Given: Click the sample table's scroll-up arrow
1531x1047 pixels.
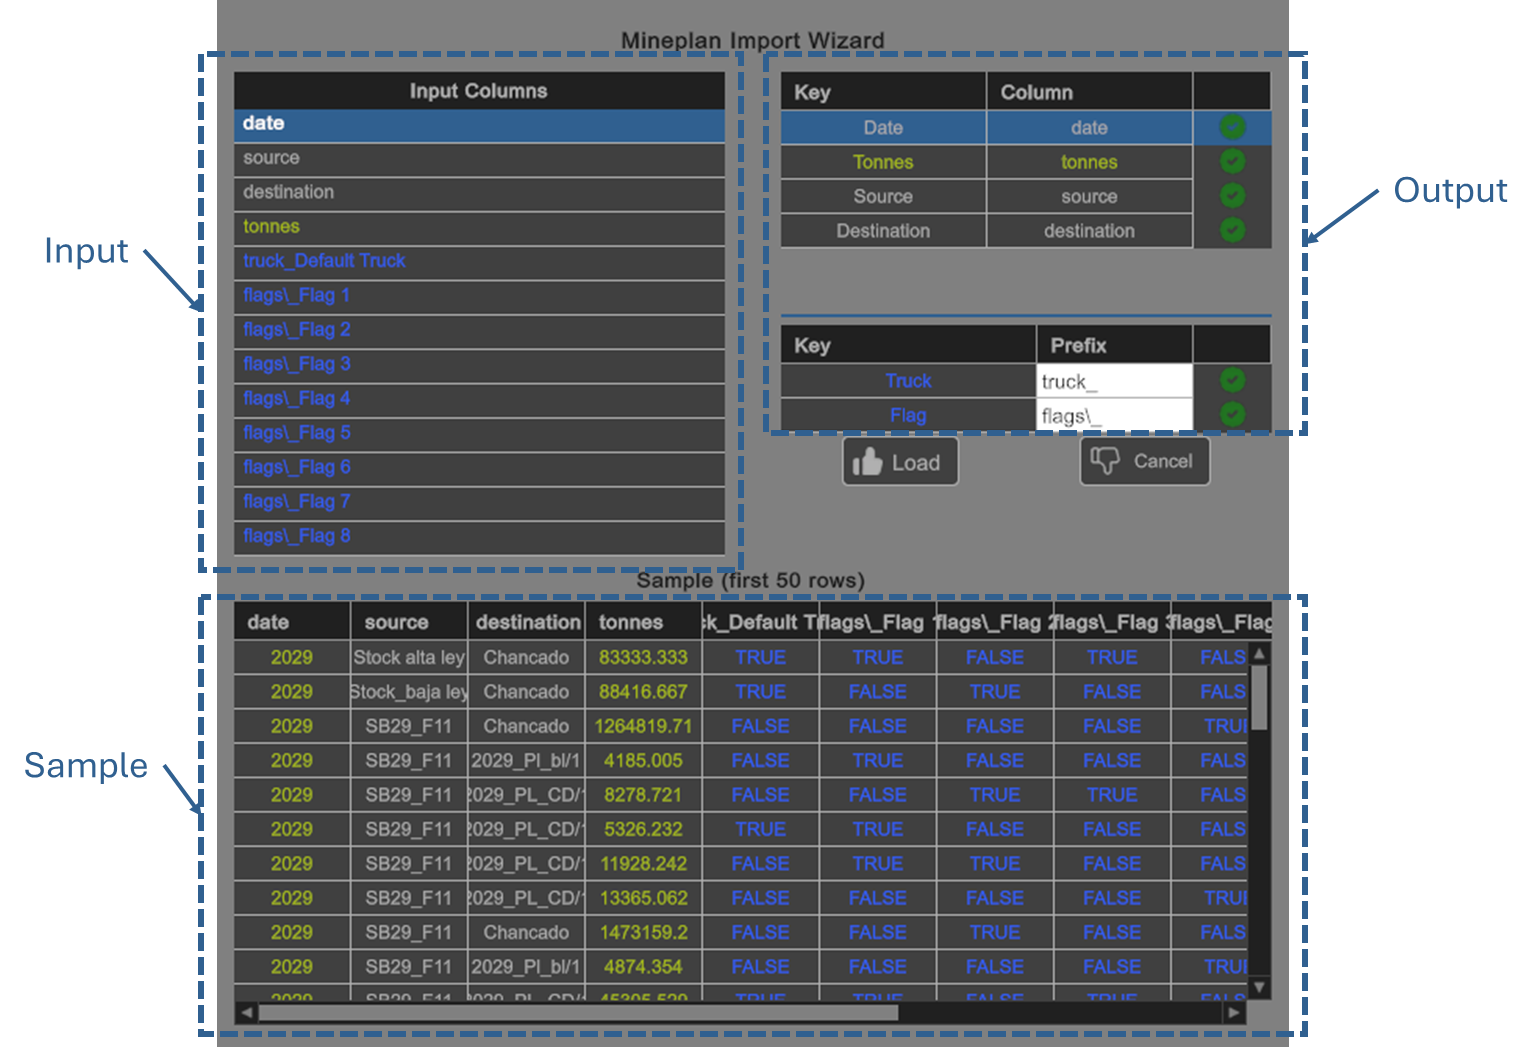Looking at the screenshot, I should pos(1260,653).
